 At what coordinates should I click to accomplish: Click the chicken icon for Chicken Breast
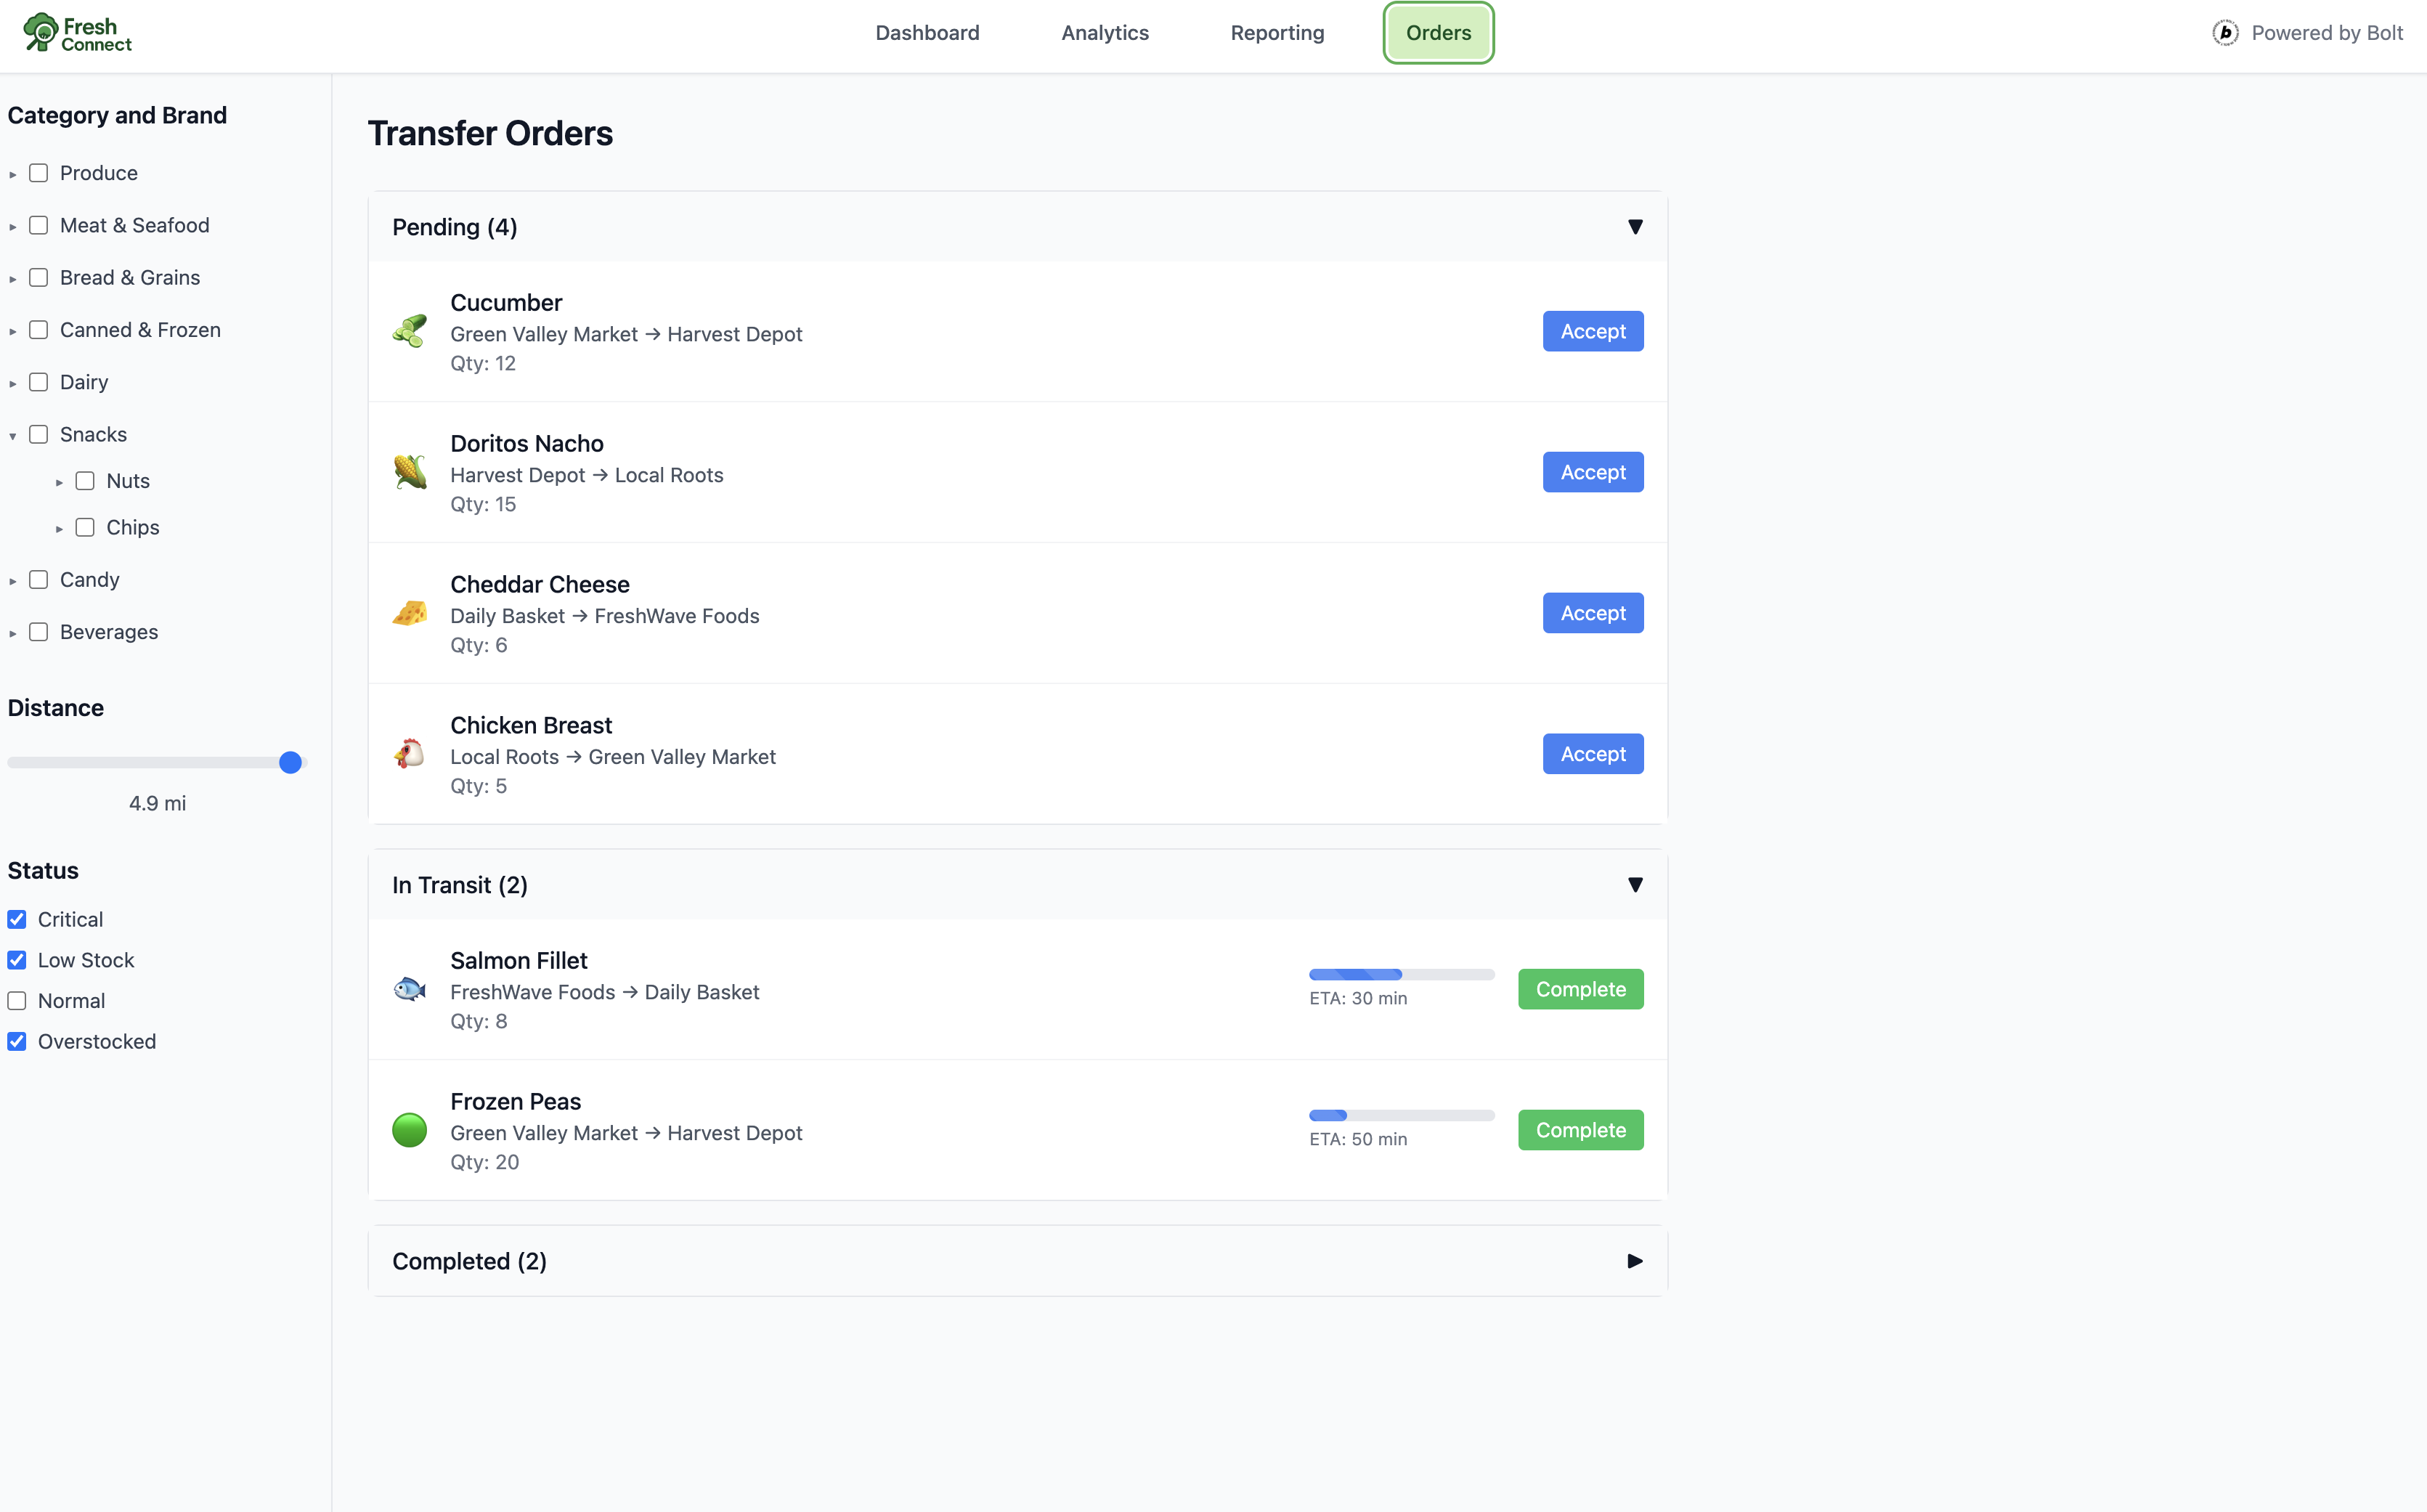[x=409, y=754]
